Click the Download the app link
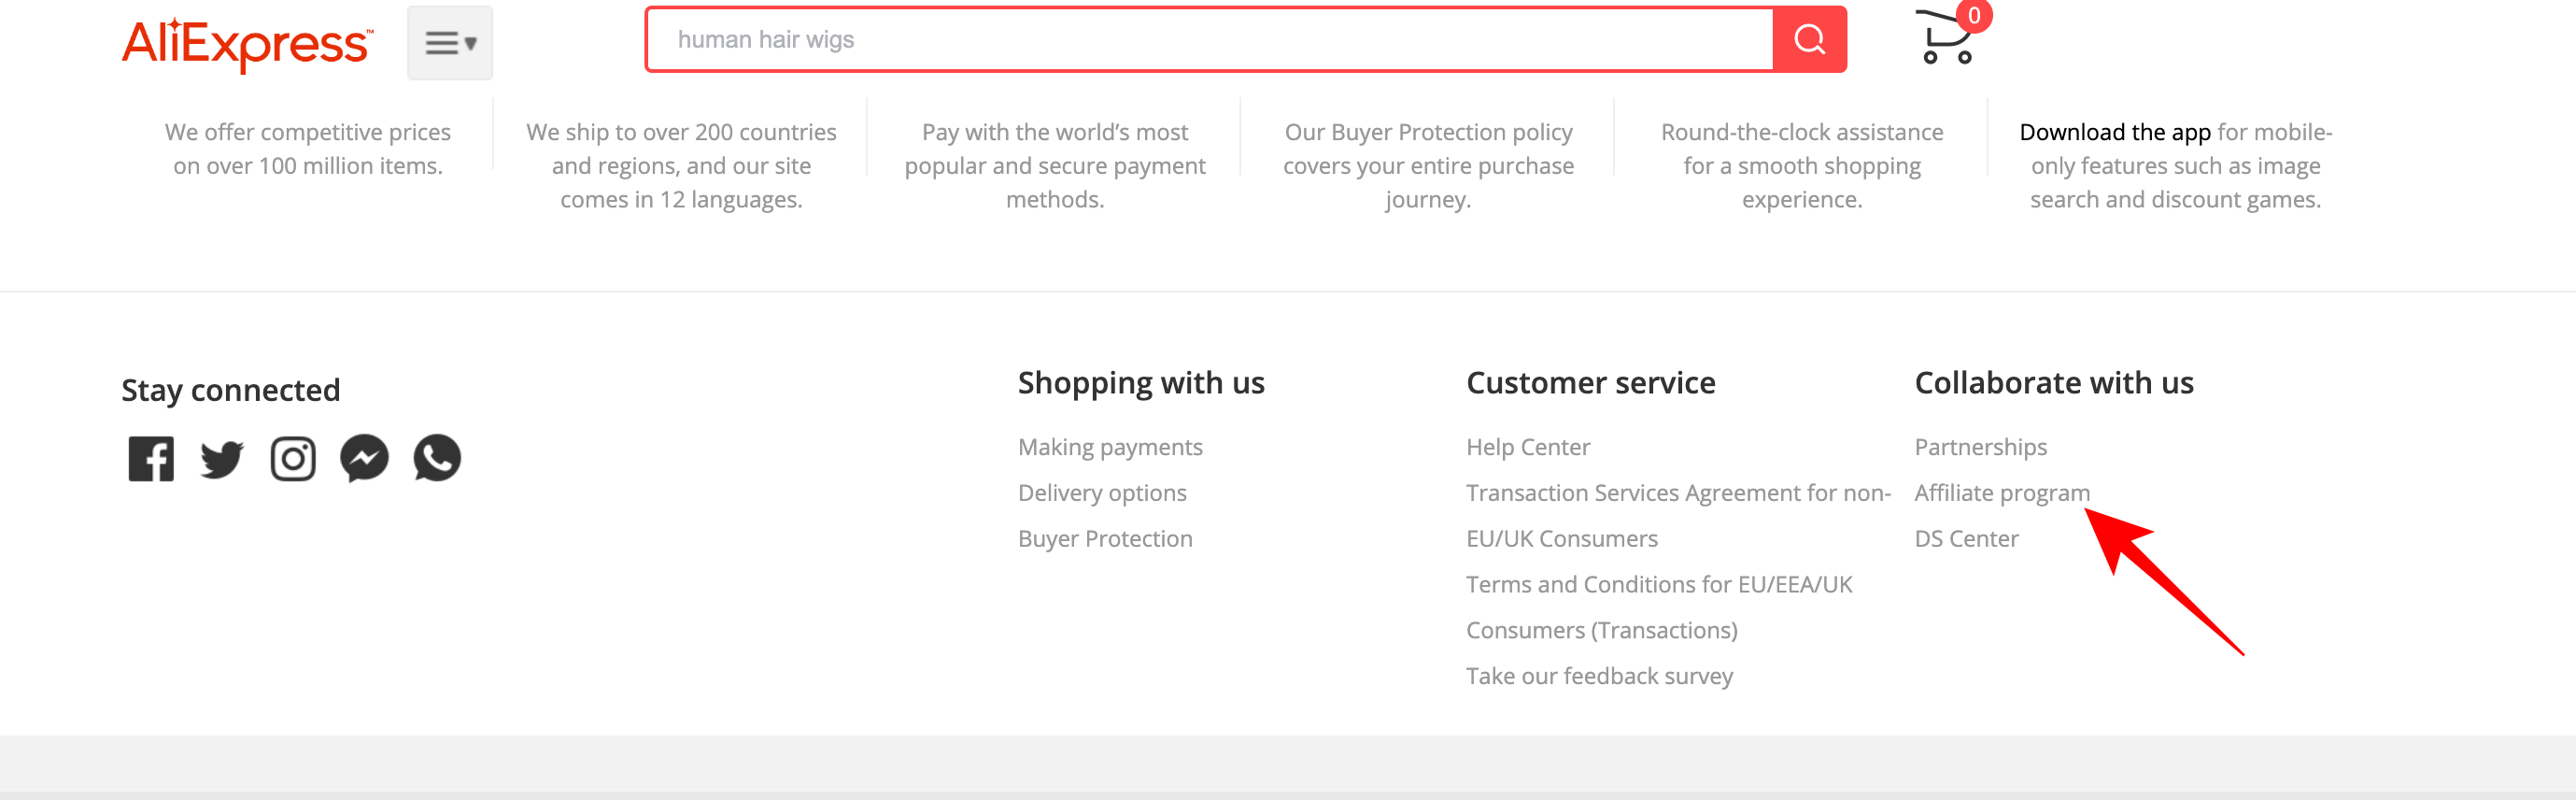This screenshot has height=800, width=2576. click(x=2114, y=132)
